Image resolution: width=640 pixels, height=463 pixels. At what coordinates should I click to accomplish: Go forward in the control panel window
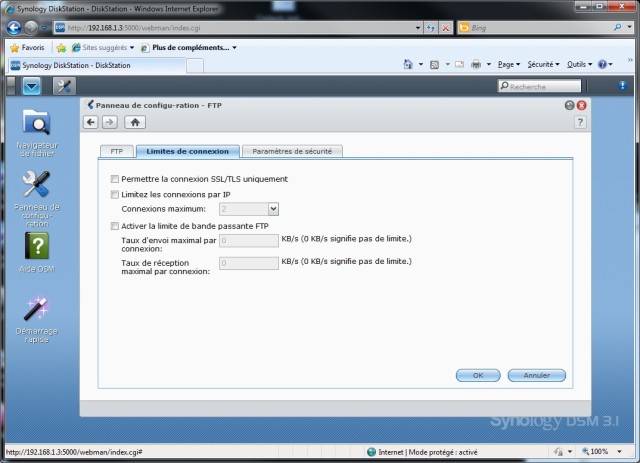click(x=110, y=122)
